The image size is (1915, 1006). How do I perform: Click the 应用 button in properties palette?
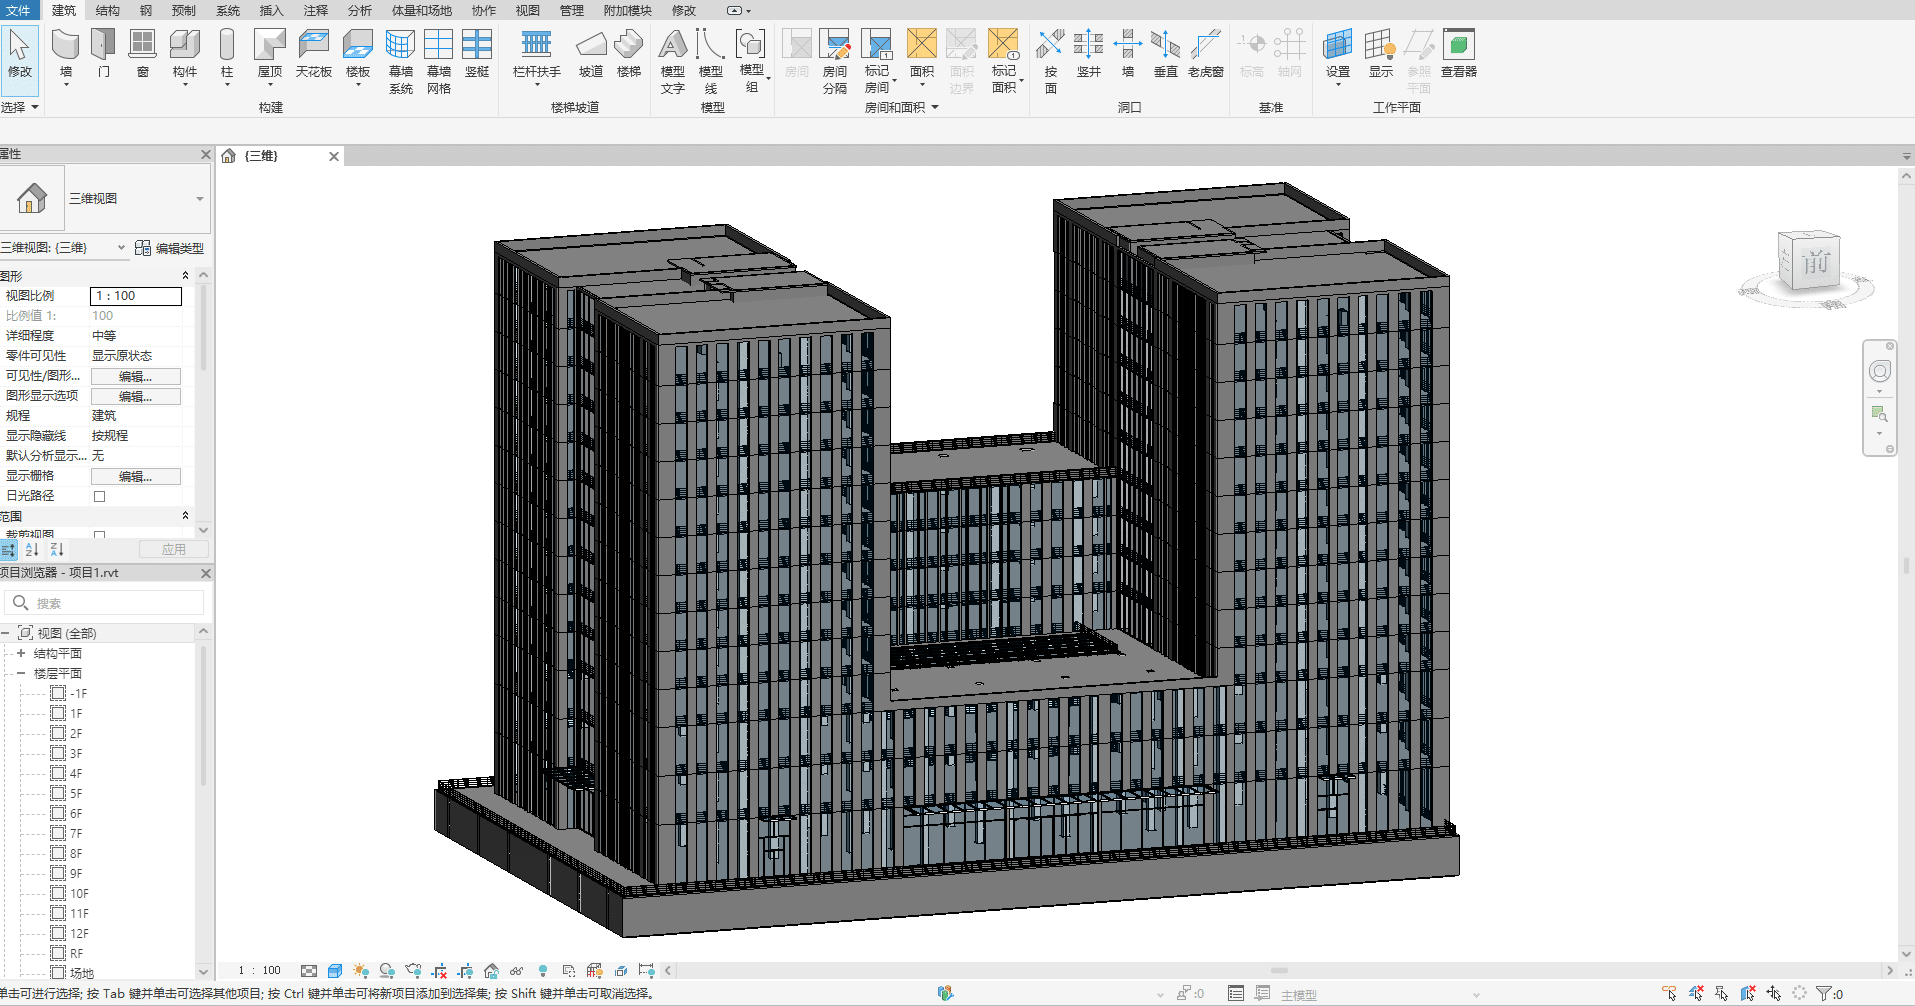tap(172, 548)
